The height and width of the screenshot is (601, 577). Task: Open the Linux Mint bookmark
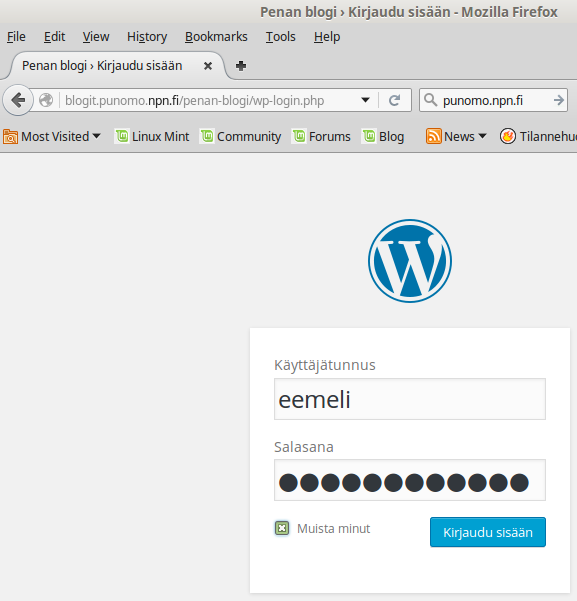153,136
